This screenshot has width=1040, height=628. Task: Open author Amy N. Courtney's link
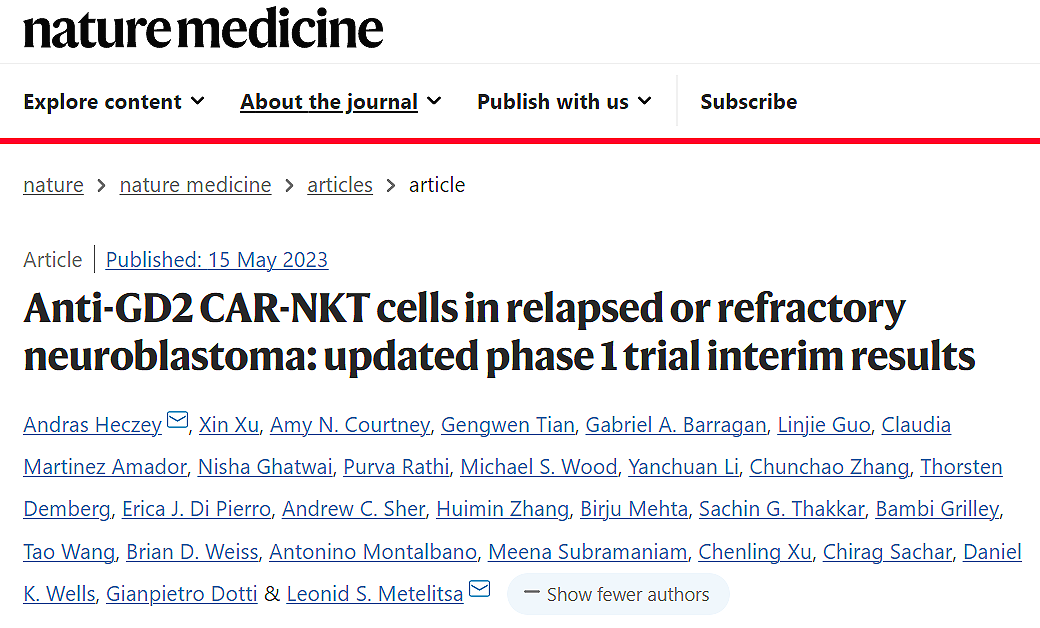click(x=350, y=424)
